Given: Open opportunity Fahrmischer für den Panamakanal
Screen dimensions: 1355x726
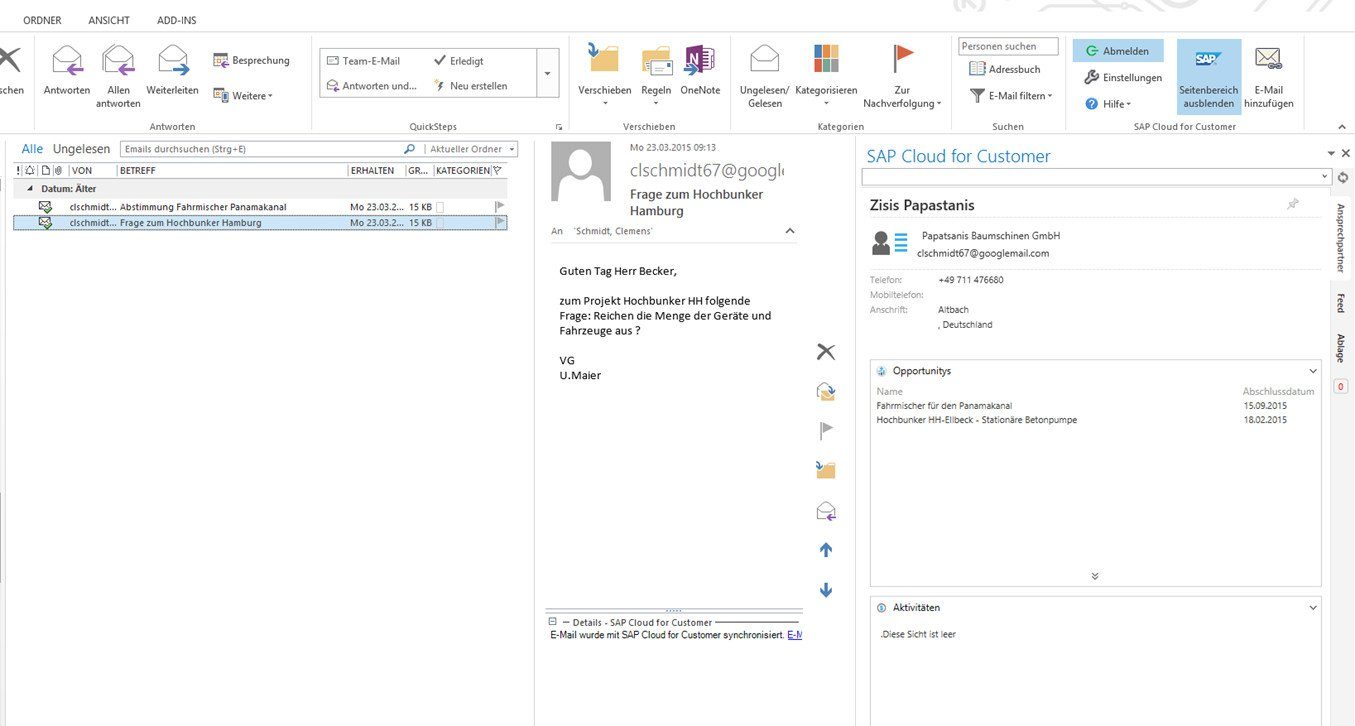Looking at the screenshot, I should pyautogui.click(x=944, y=406).
